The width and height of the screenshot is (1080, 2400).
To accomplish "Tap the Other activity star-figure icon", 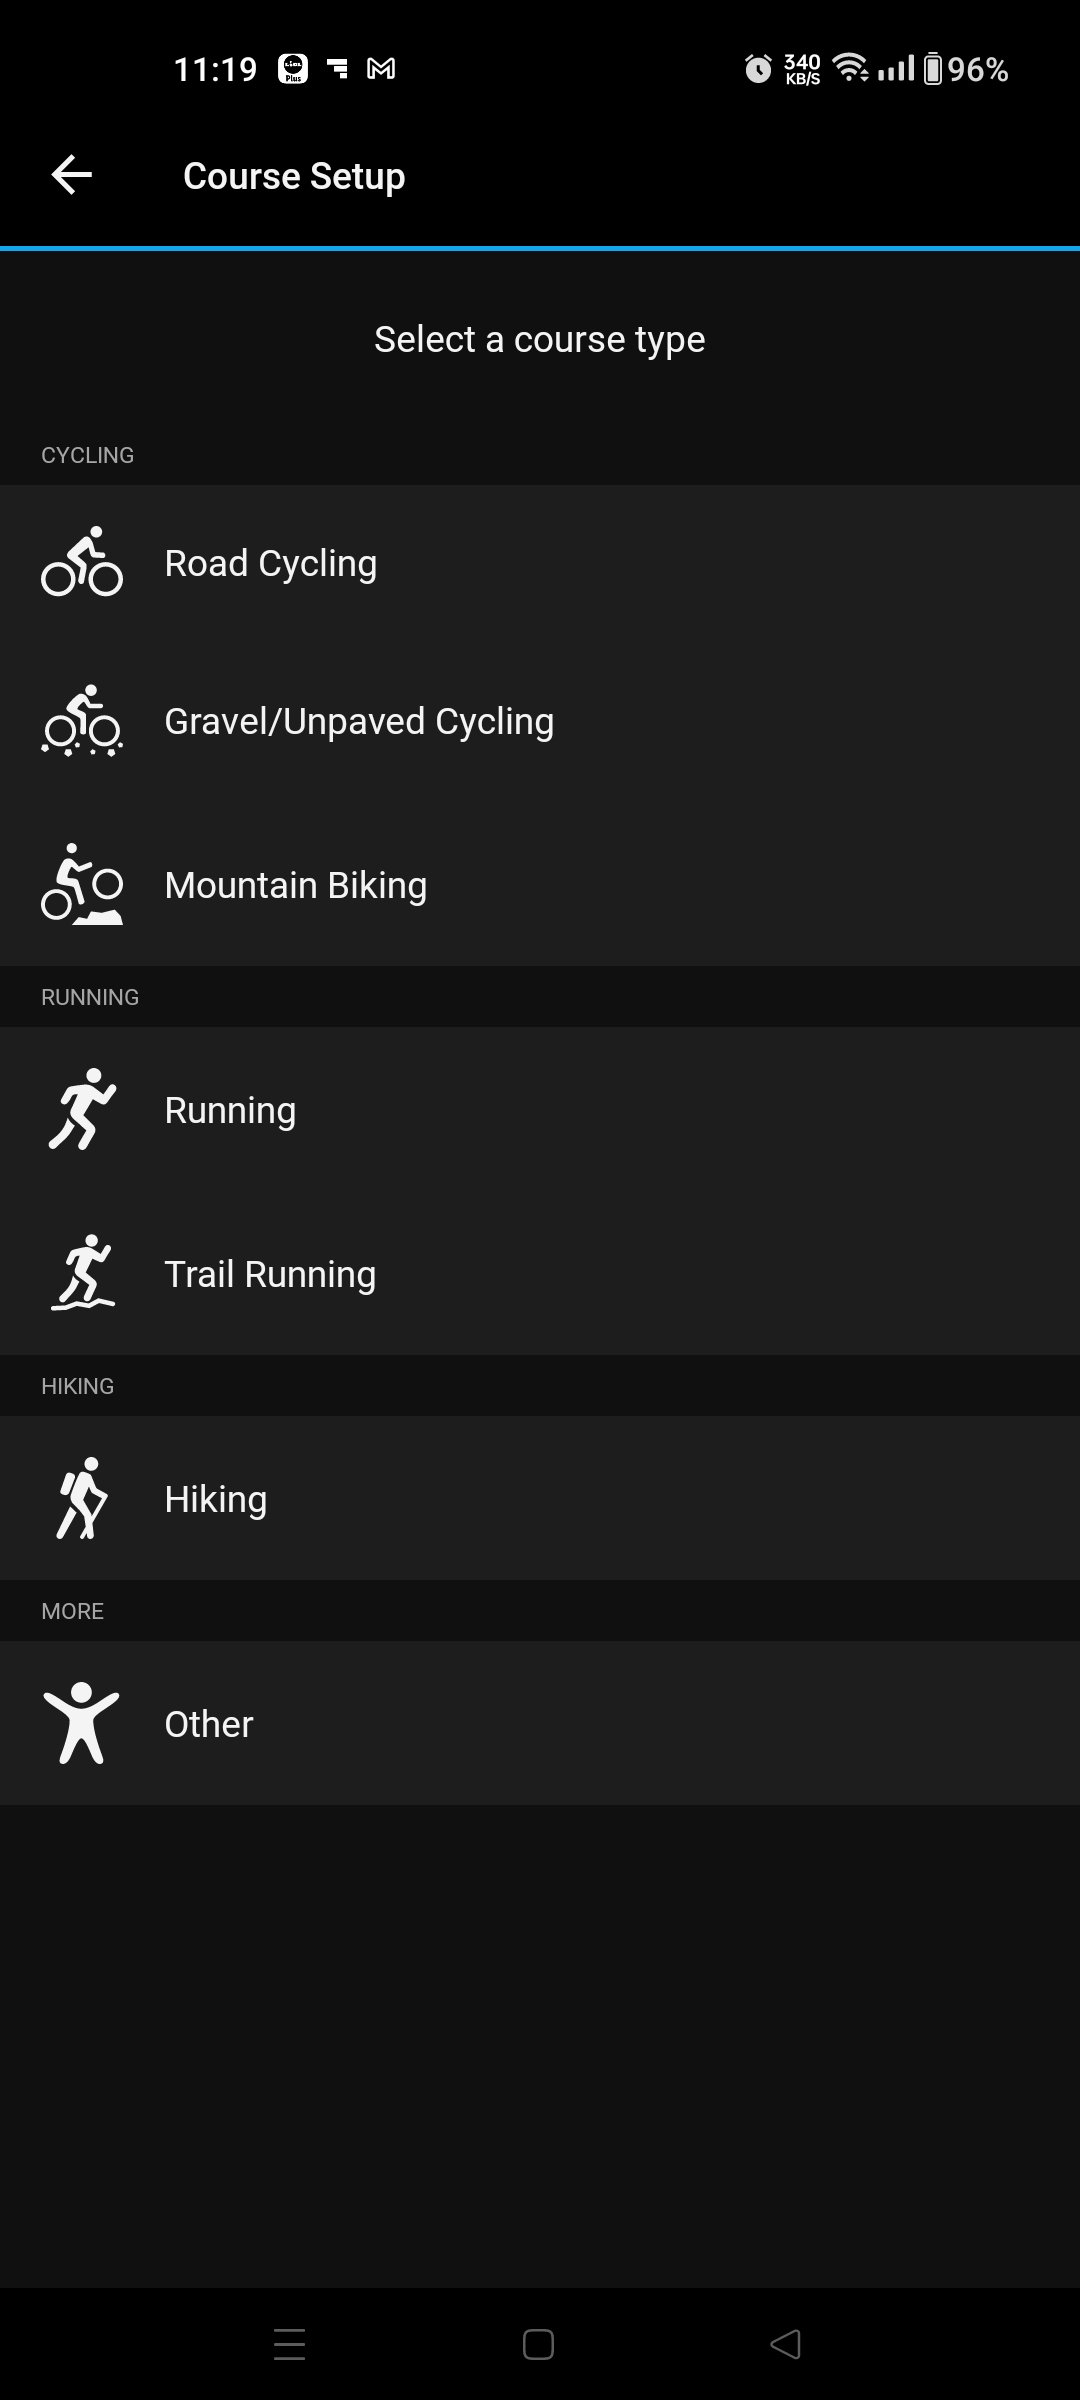I will [x=82, y=1723].
